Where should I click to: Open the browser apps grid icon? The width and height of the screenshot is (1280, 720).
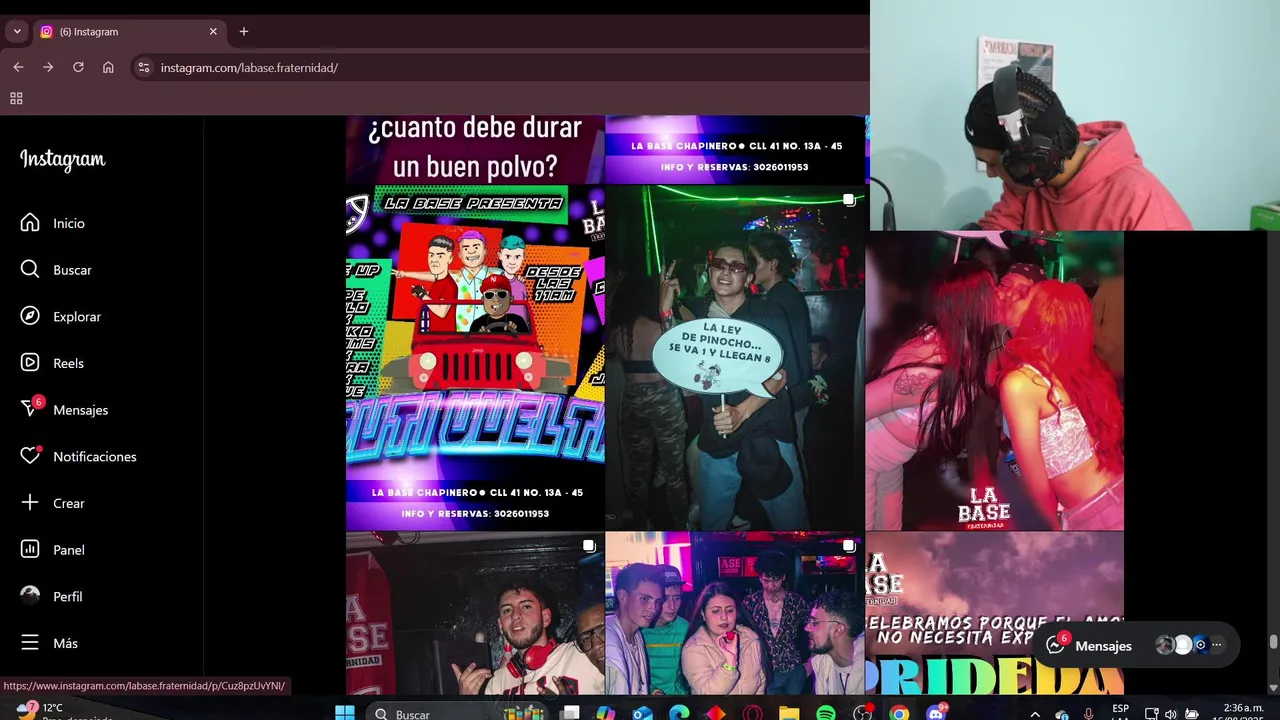tap(16, 98)
